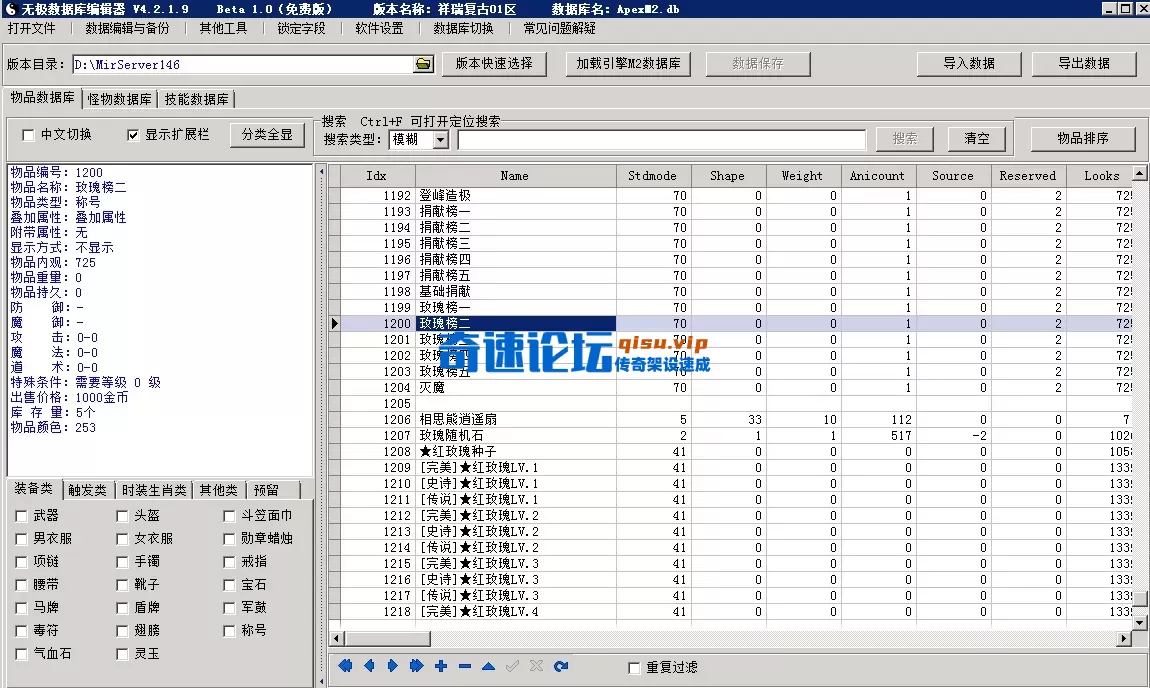Viewport: 1150px width, 688px height.
Task: Select row 玫瑰随机石
Action: pos(736,436)
